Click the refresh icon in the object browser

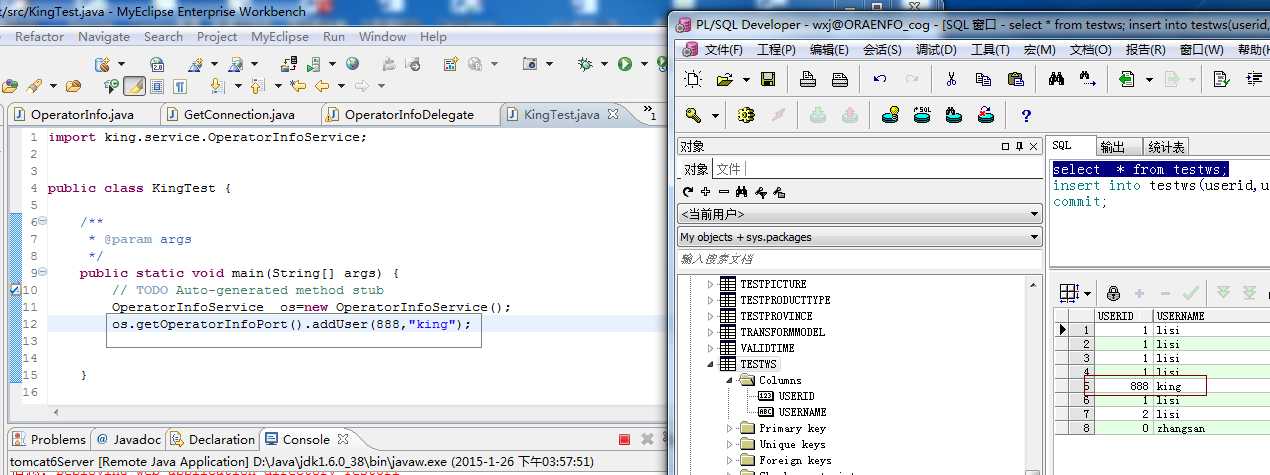[x=688, y=192]
